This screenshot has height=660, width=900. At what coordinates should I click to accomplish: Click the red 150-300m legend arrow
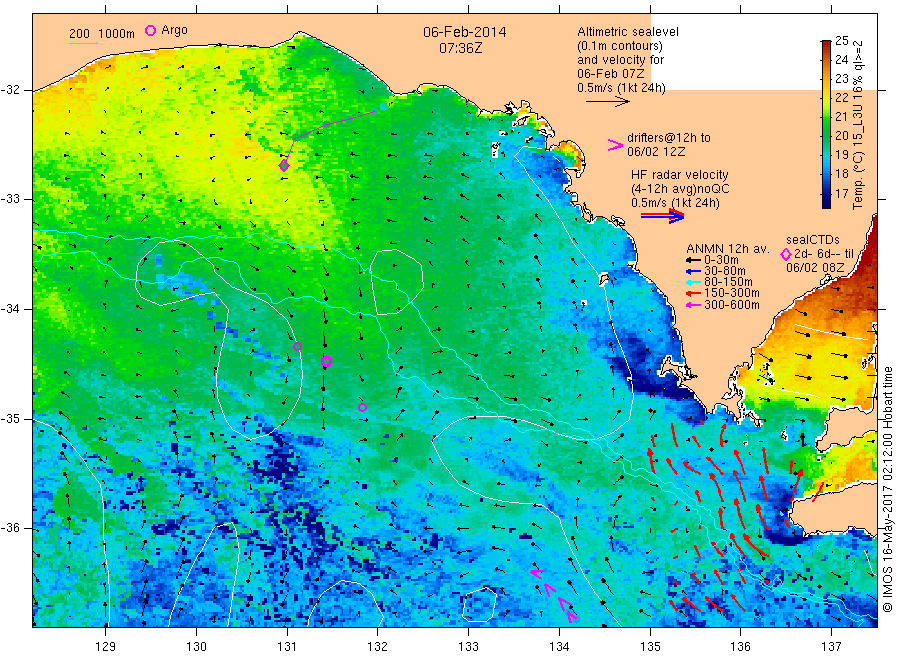693,293
